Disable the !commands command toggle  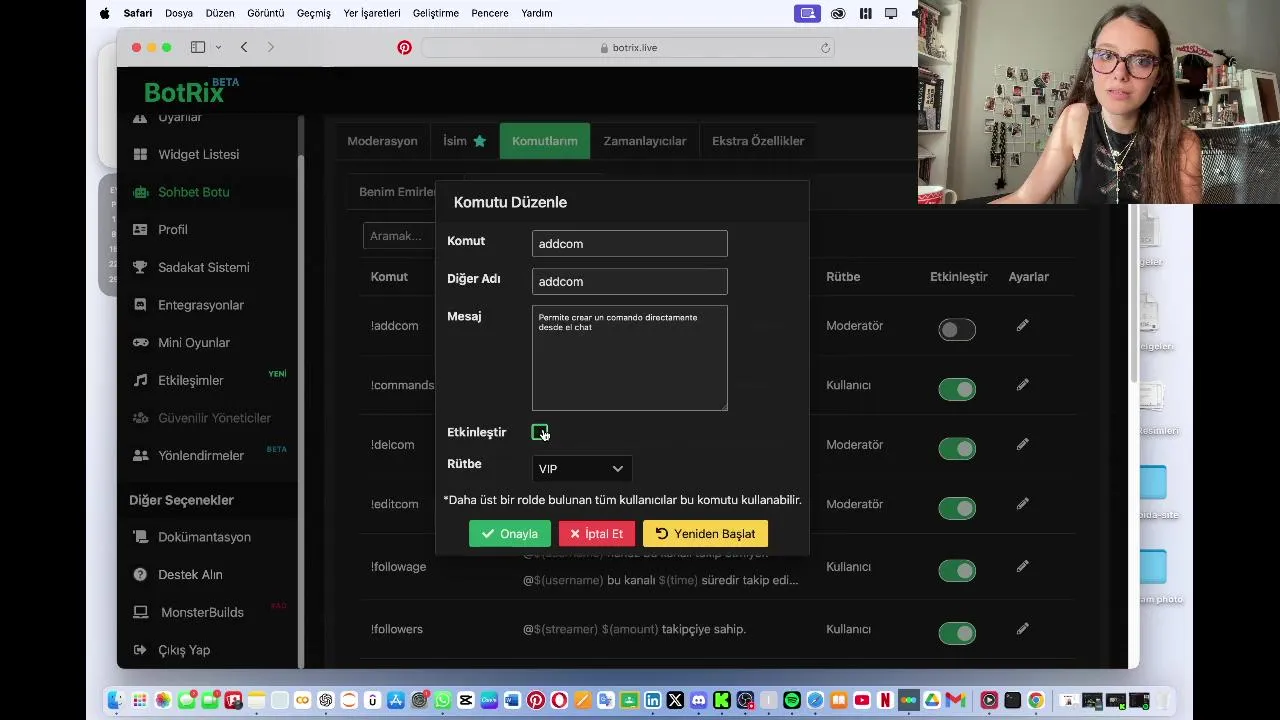(957, 389)
